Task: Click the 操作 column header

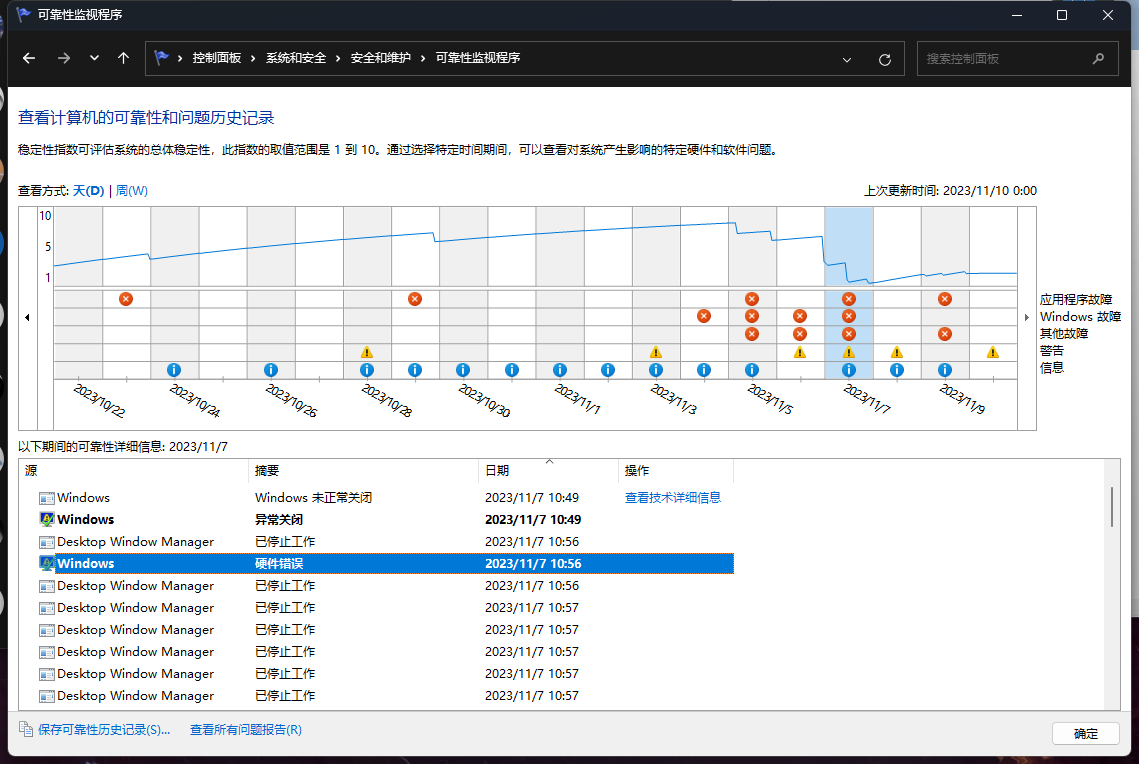Action: click(676, 471)
